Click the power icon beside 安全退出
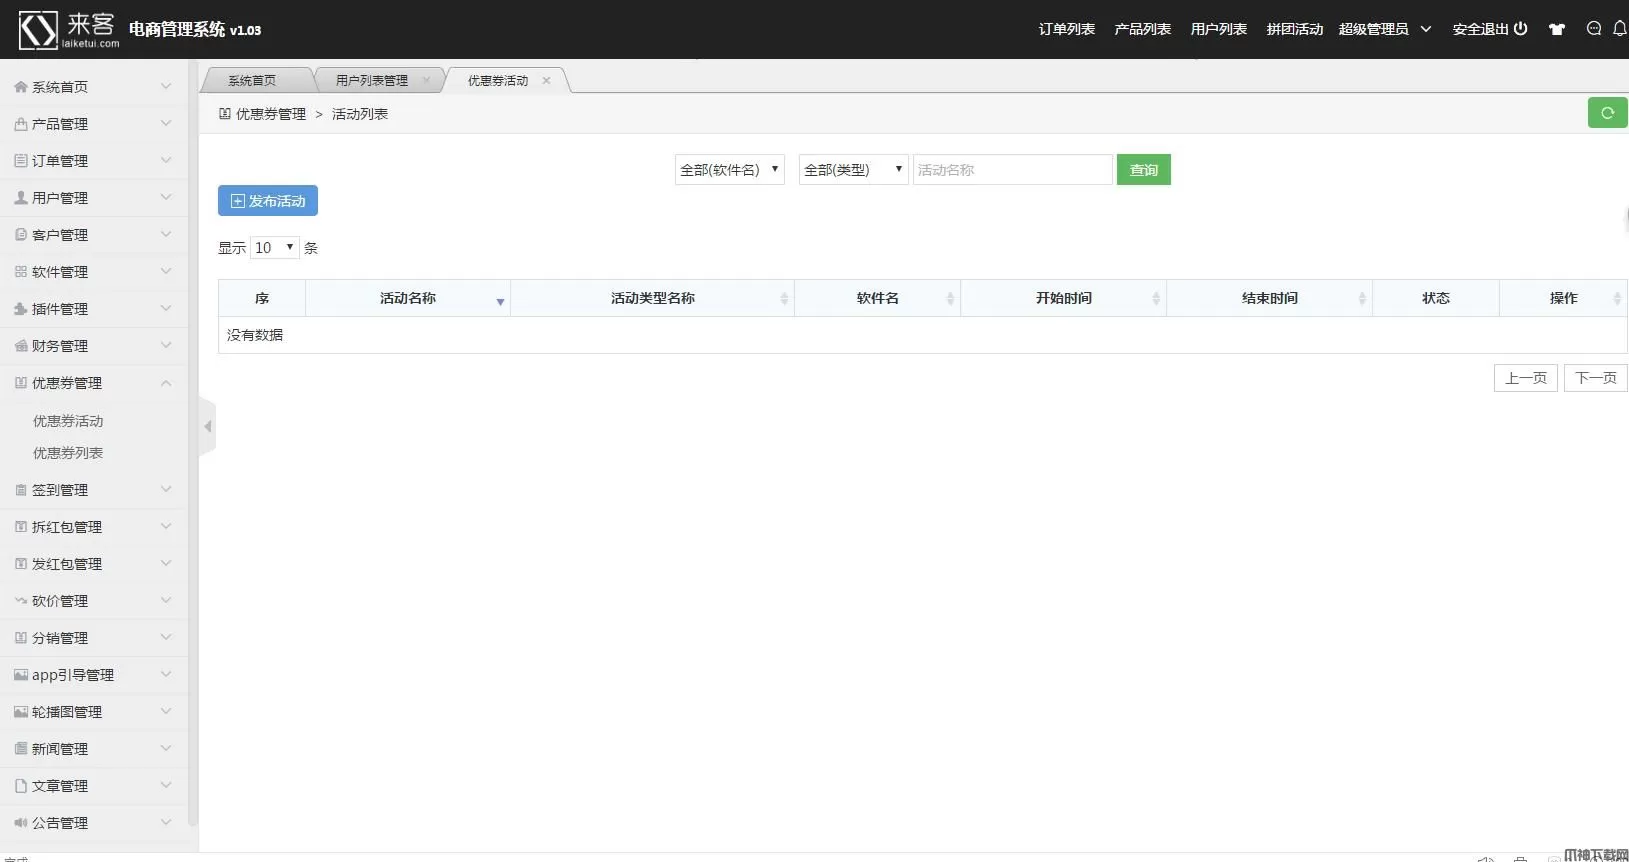The width and height of the screenshot is (1629, 862). coord(1520,29)
